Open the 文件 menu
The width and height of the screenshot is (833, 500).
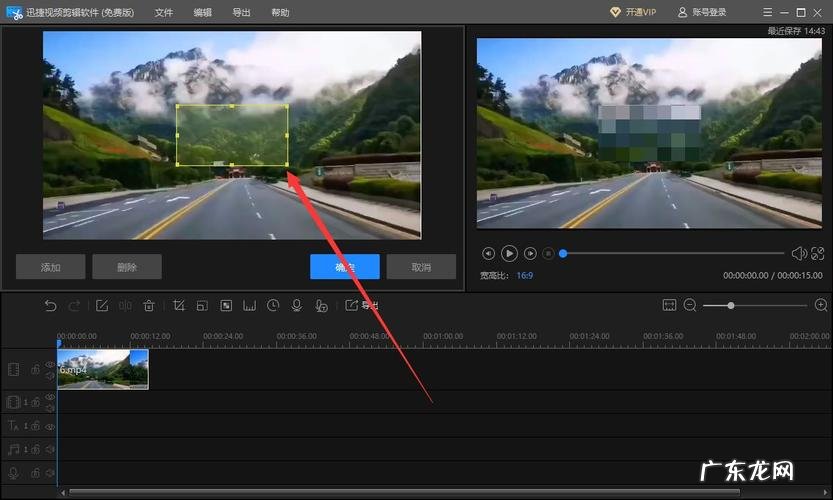tap(164, 13)
